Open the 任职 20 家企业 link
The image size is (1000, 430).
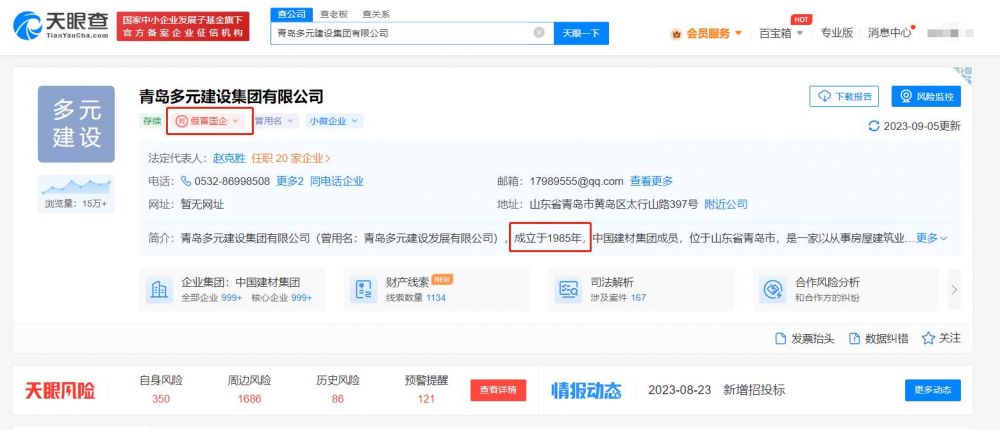point(291,158)
